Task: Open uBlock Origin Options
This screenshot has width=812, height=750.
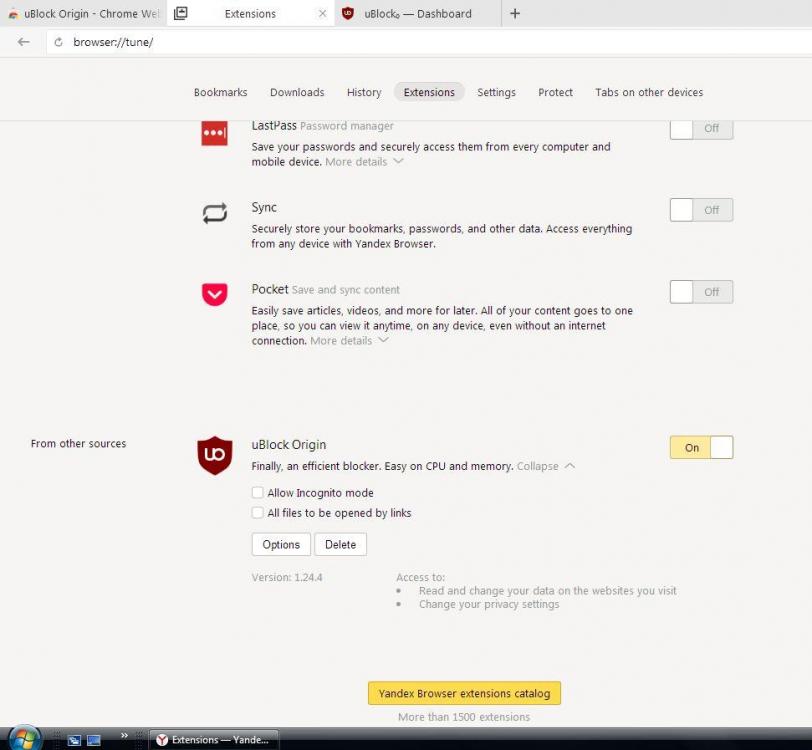Action: (281, 545)
